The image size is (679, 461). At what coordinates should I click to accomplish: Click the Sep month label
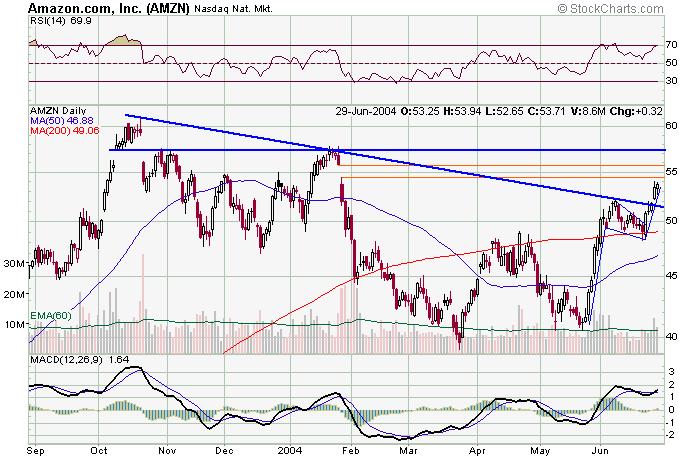pyautogui.click(x=35, y=451)
